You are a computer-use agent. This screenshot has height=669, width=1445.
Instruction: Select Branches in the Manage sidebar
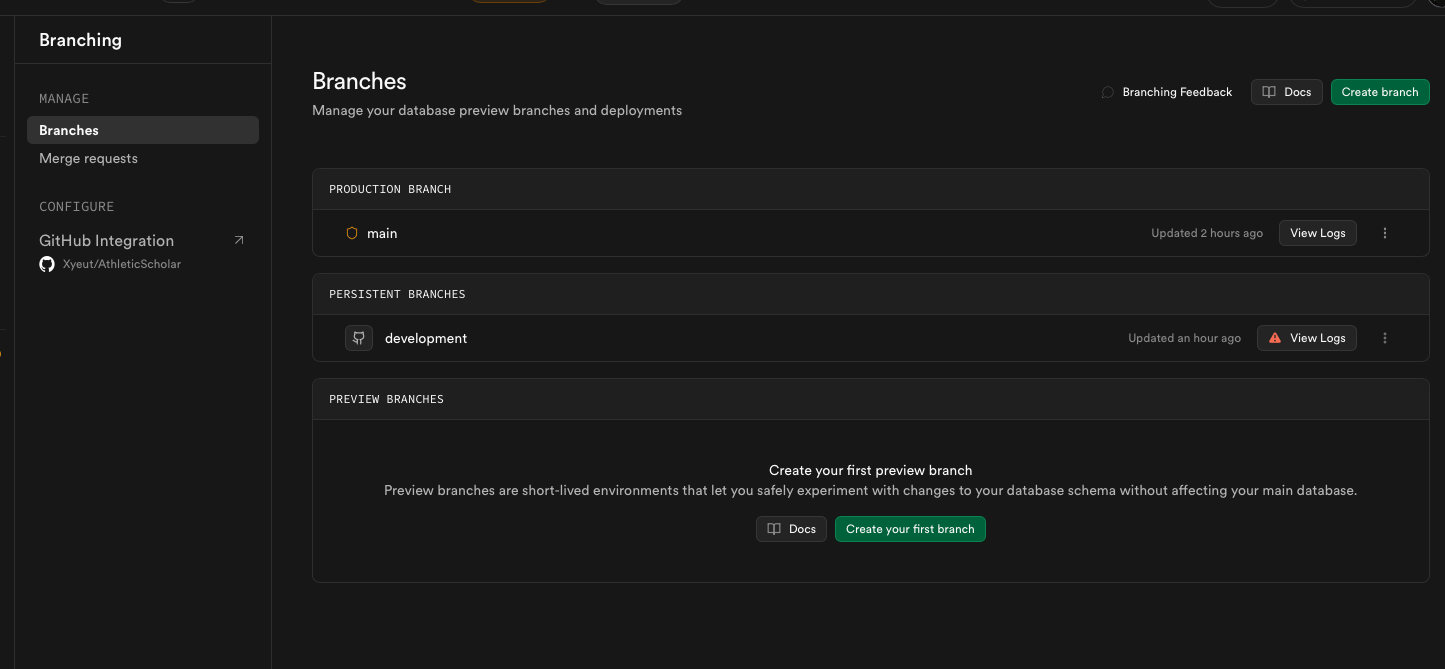[142, 130]
